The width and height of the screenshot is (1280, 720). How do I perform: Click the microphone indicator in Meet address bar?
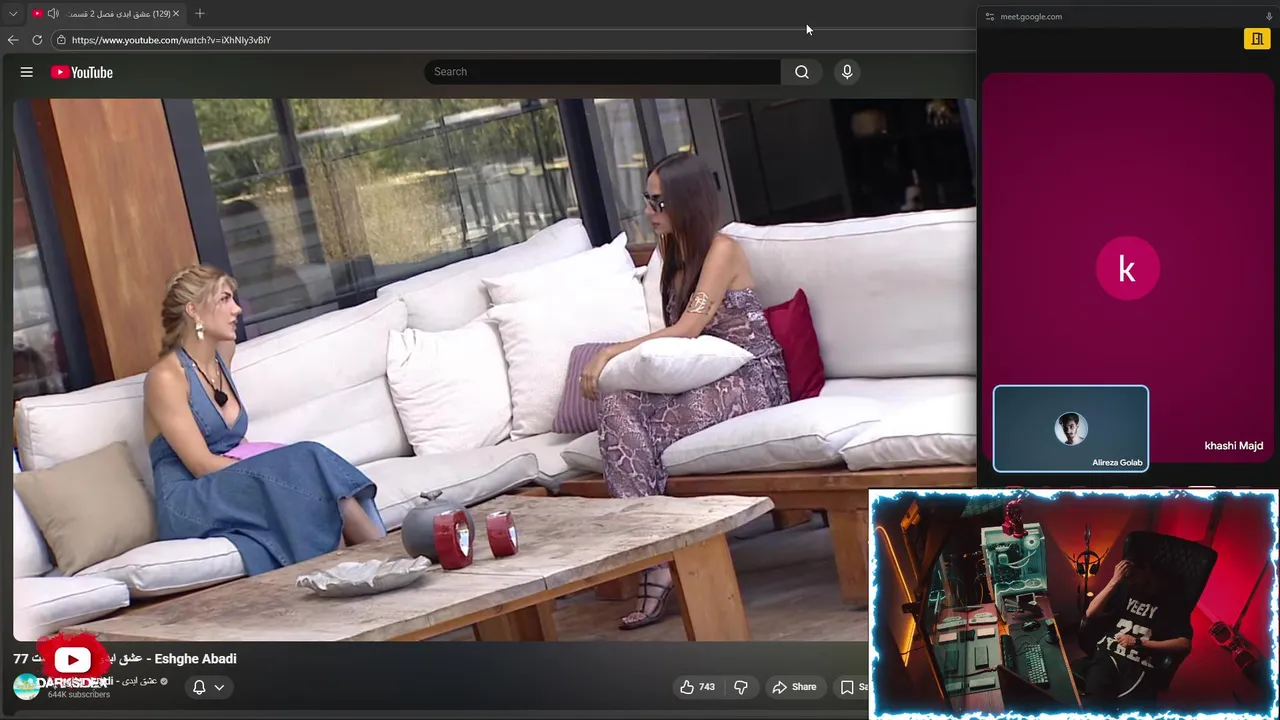[x=1269, y=17]
